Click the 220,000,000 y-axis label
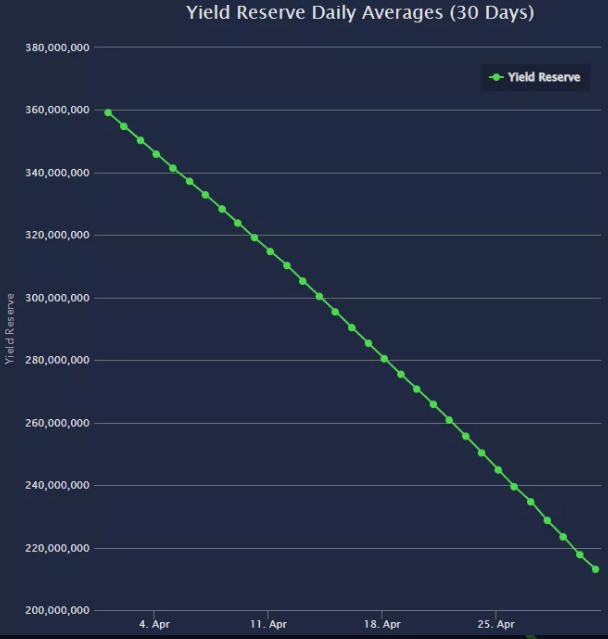This screenshot has width=608, height=639. click(x=56, y=548)
